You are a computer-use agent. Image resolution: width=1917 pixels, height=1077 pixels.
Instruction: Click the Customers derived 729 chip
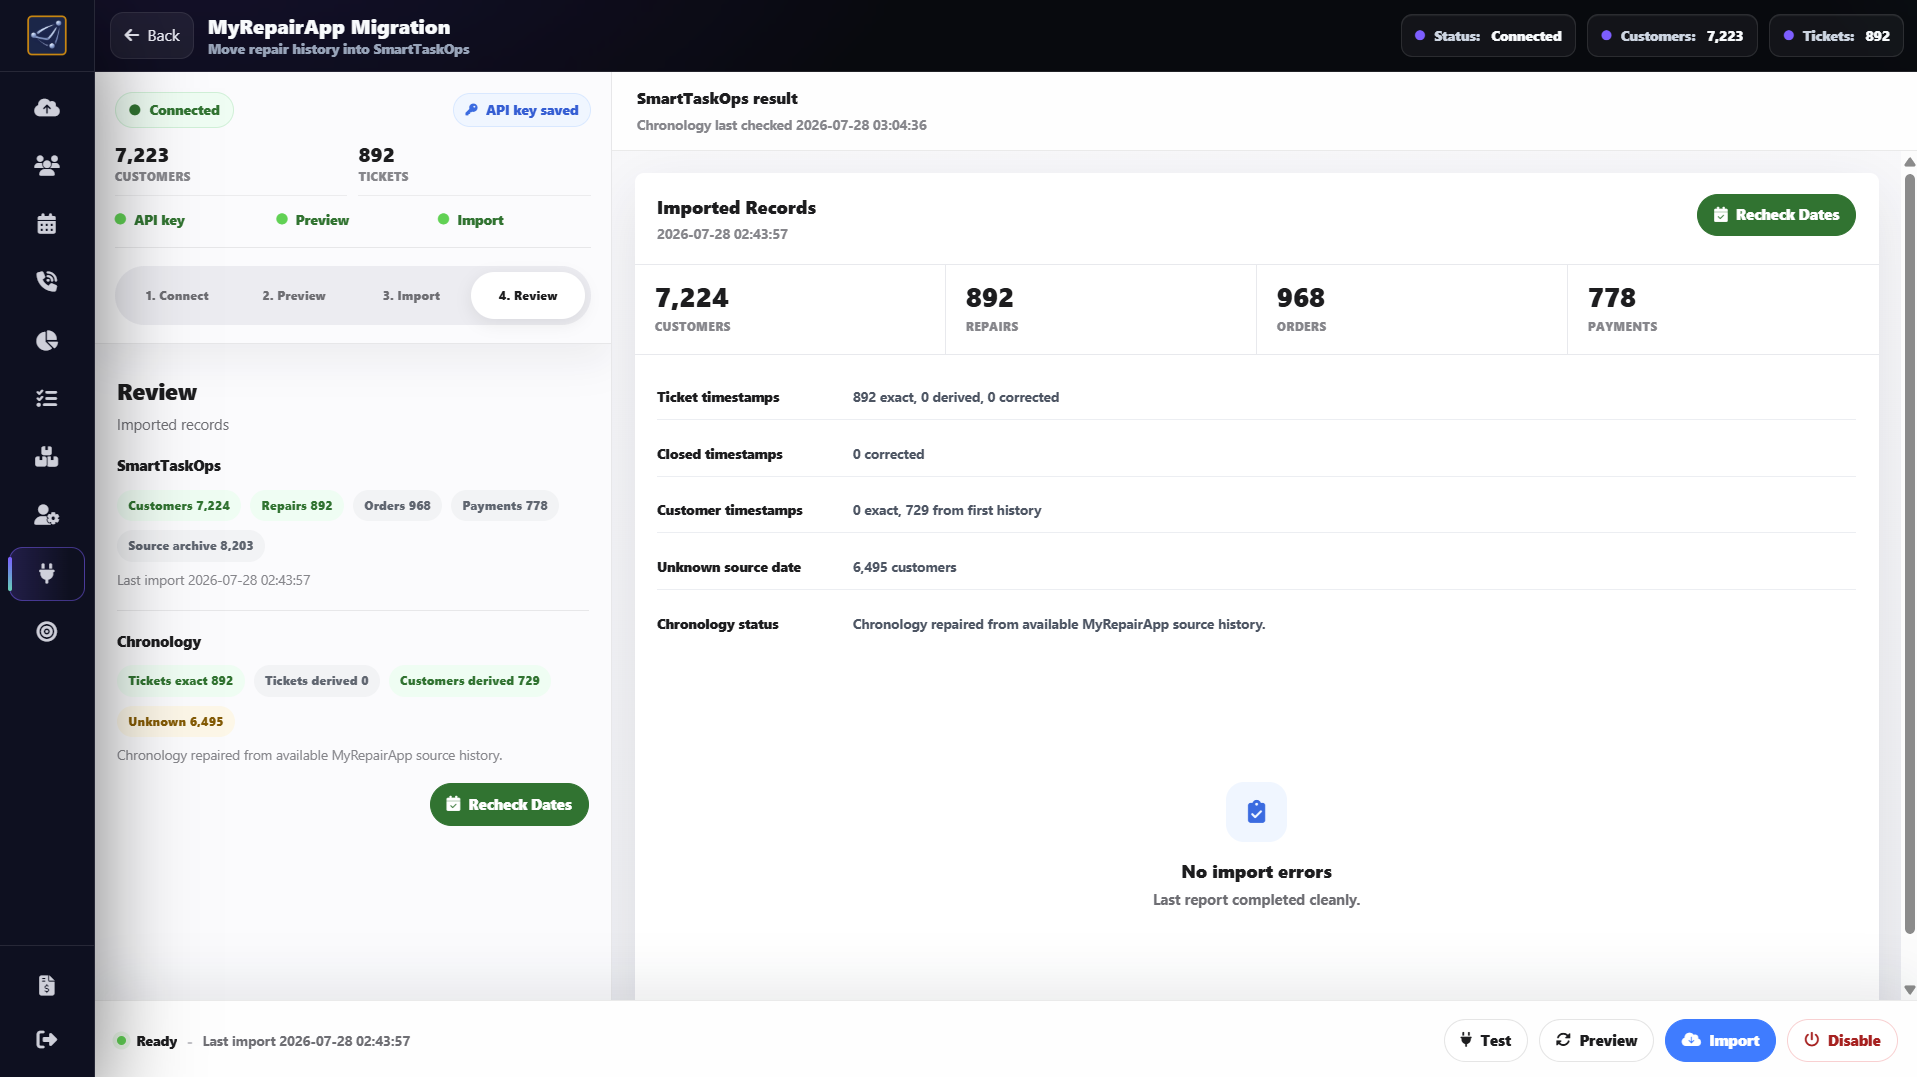pos(469,681)
